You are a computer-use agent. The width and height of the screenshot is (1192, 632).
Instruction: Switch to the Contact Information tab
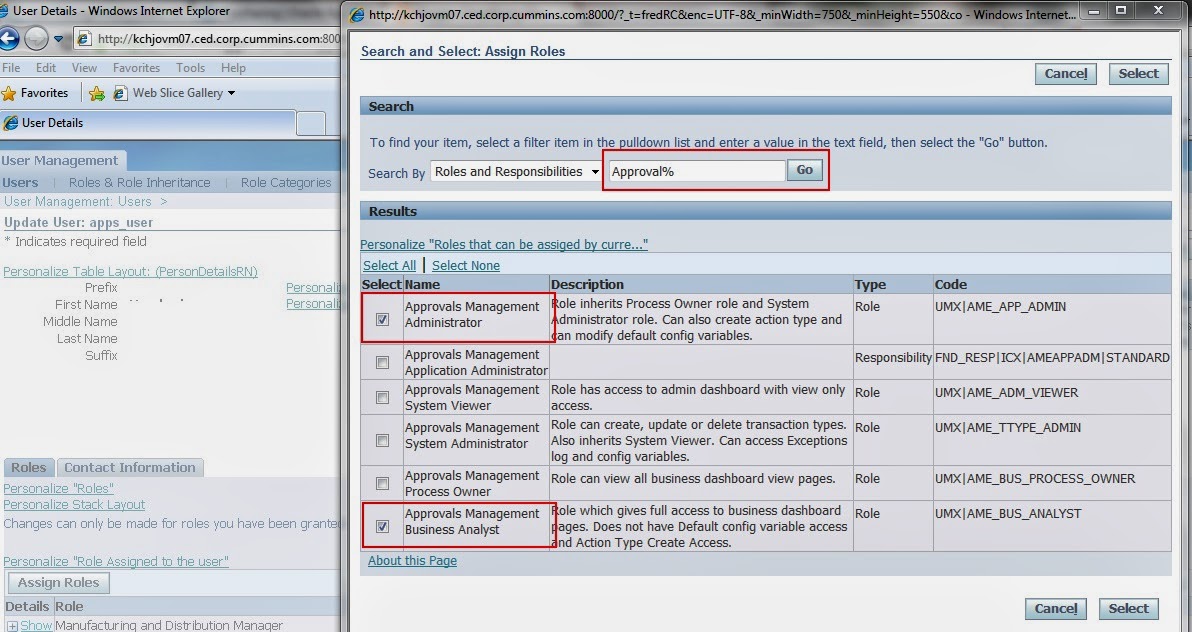130,467
